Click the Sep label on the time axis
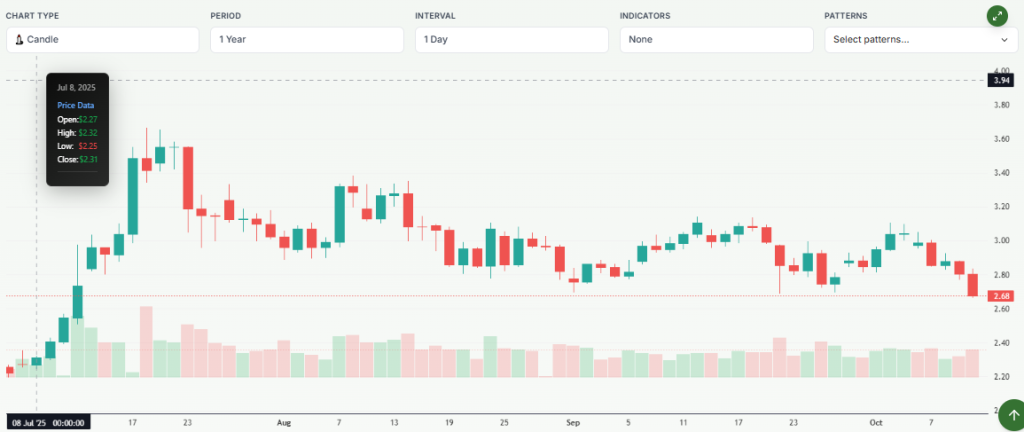The width and height of the screenshot is (1024, 432). (573, 423)
